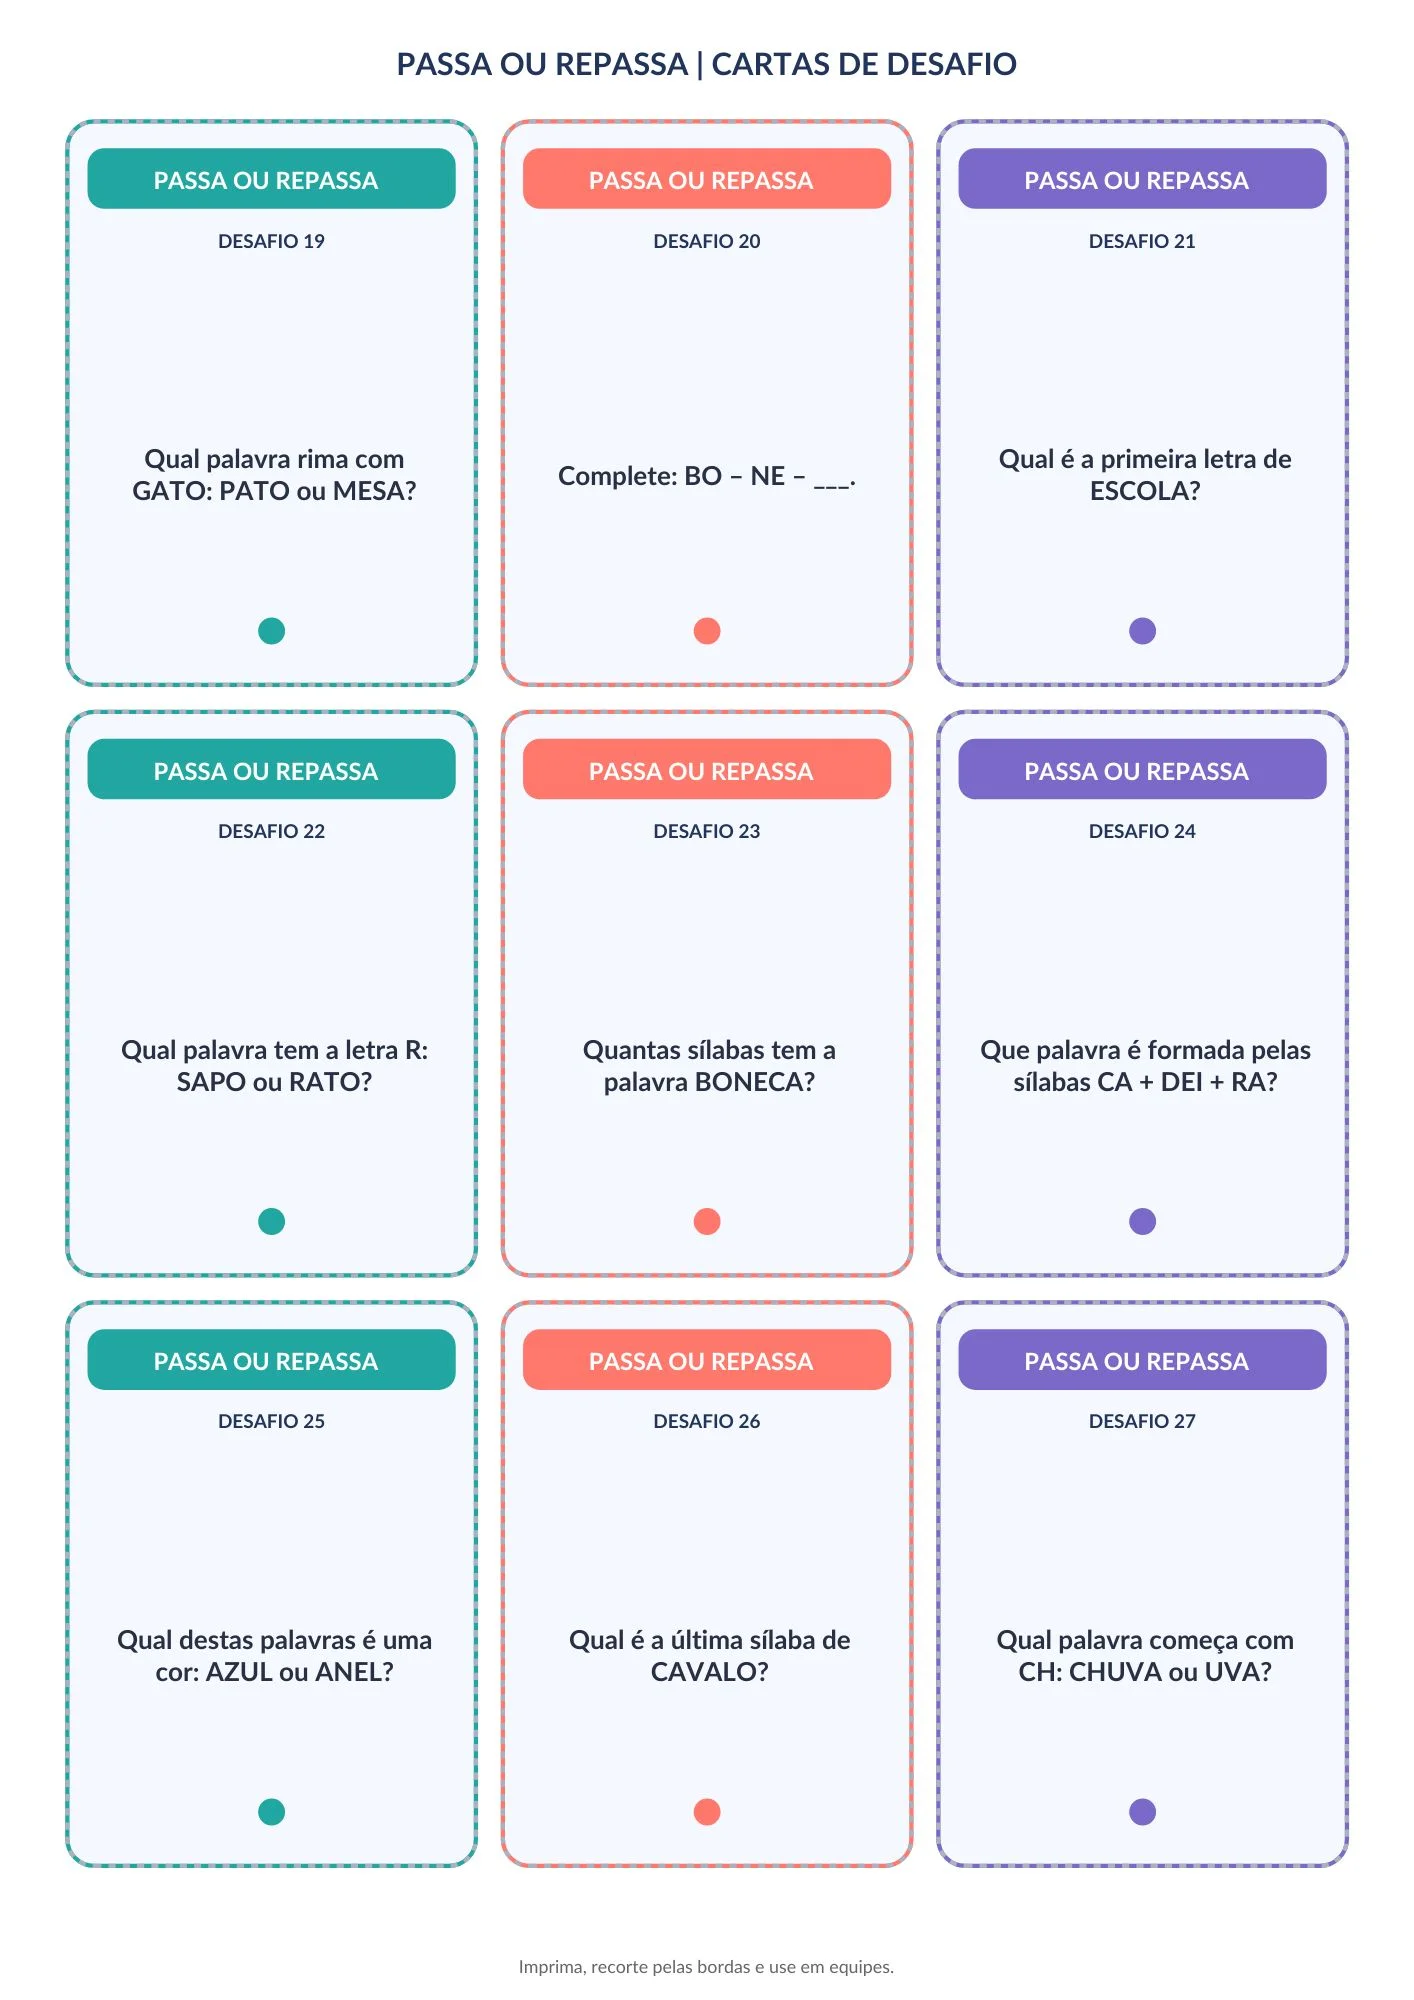
Task: Click the purple dot on Desafio 21 card
Action: pos(1142,631)
